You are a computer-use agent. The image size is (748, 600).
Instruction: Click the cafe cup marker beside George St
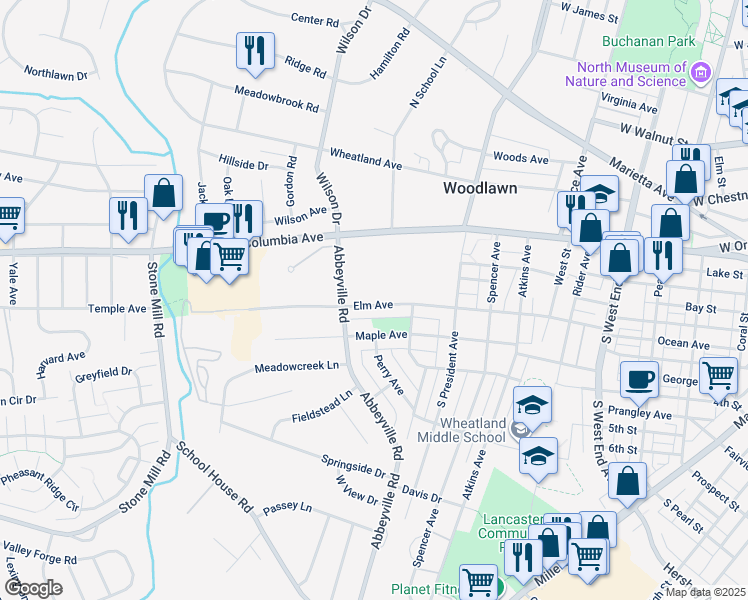tap(640, 382)
